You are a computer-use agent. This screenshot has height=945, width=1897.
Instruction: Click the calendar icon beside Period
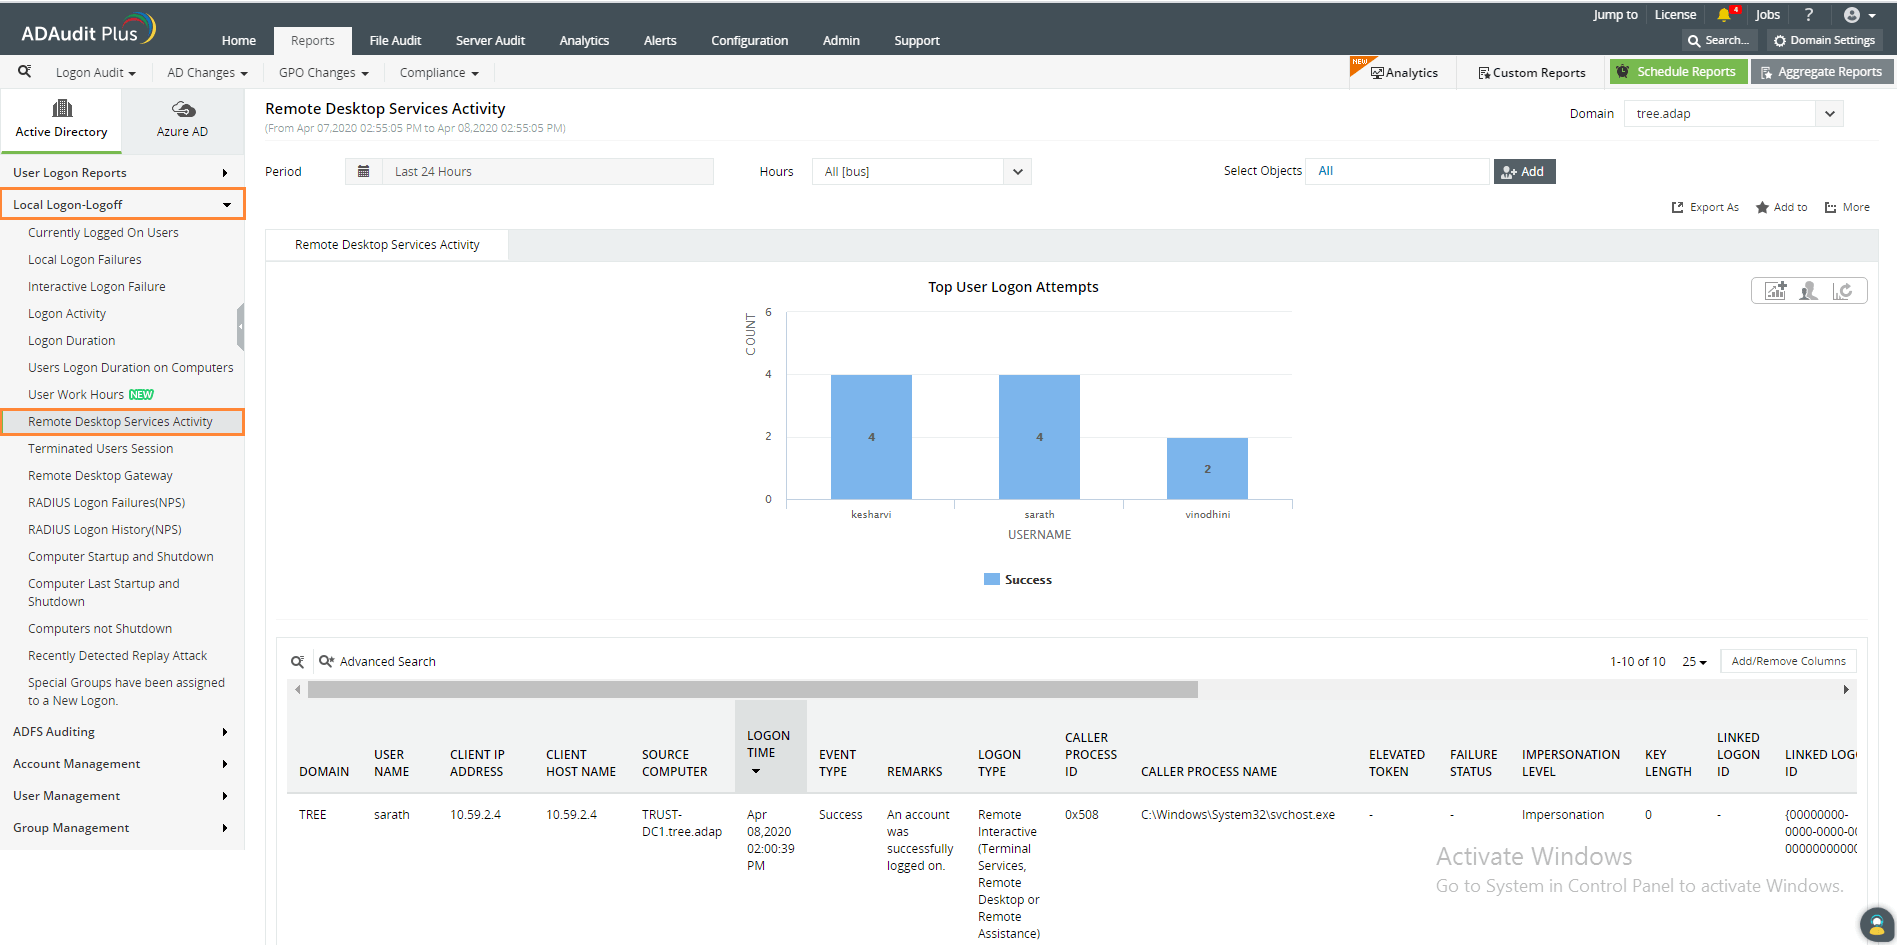point(364,171)
